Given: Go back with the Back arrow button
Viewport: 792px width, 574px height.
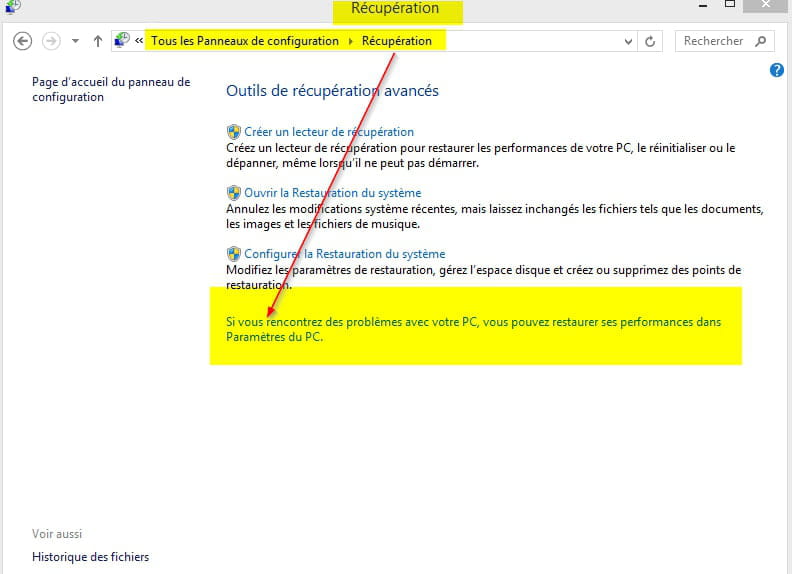Looking at the screenshot, I should click(x=22, y=41).
